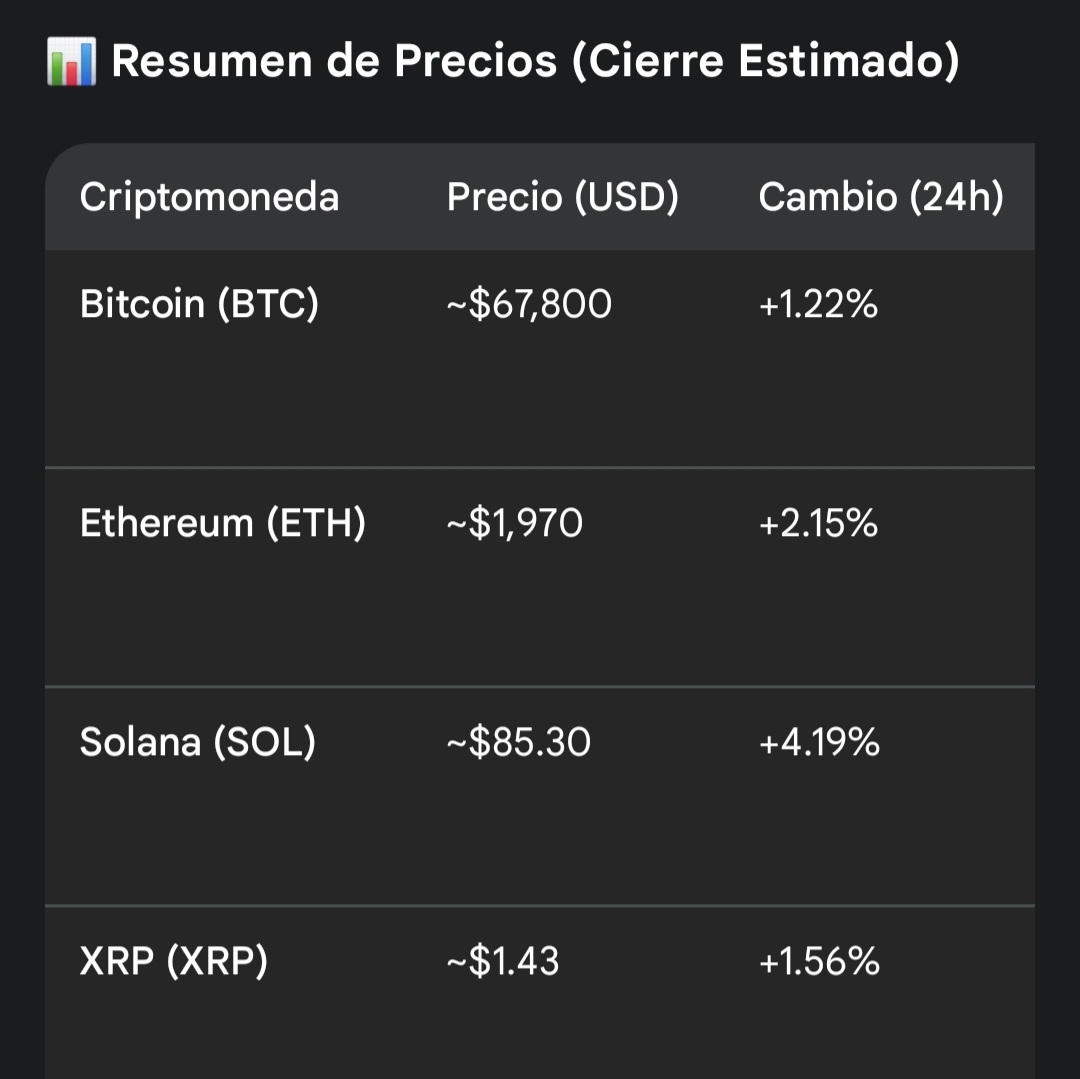Click the word Precios in the heading
Viewport: 1080px width, 1079px height.
coord(475,61)
